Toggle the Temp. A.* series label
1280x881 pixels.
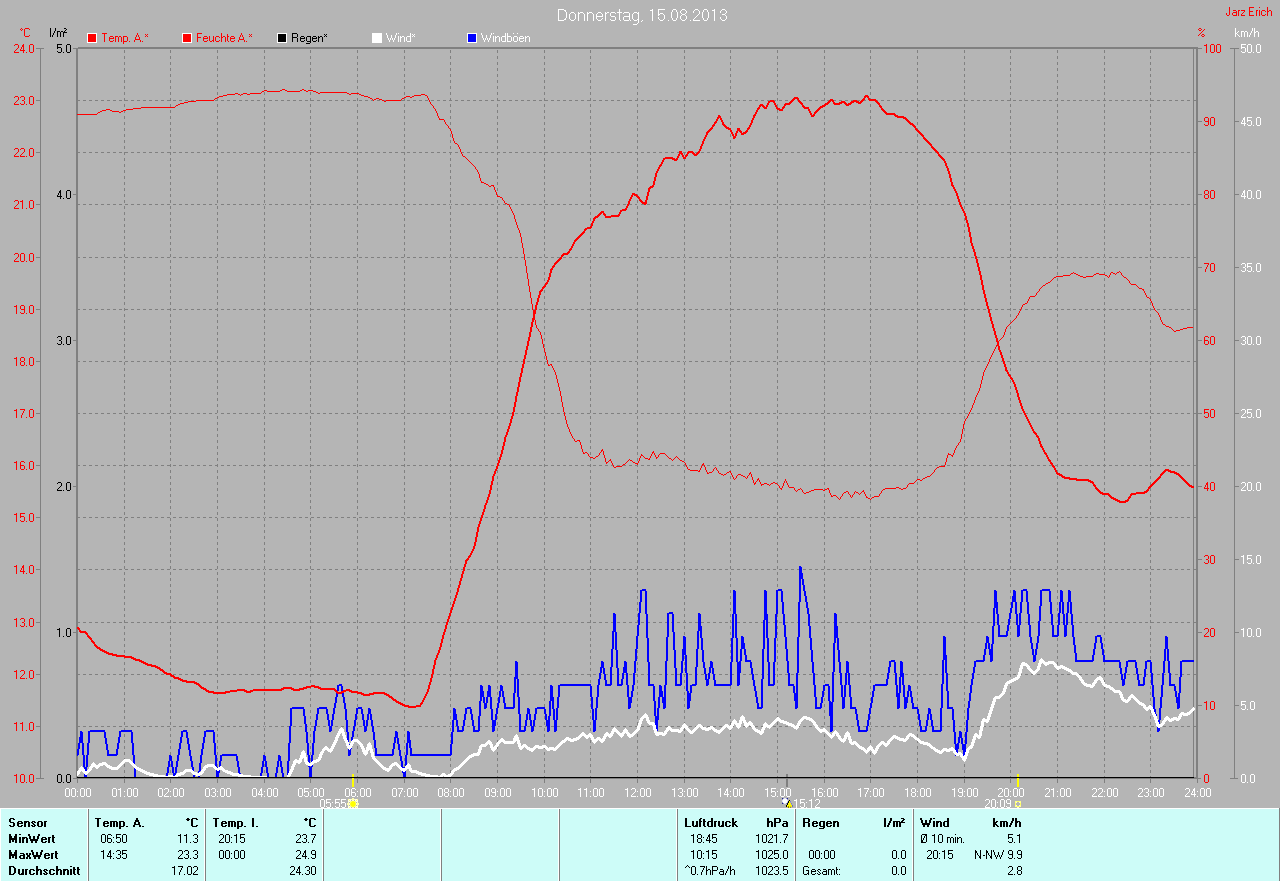pos(125,38)
